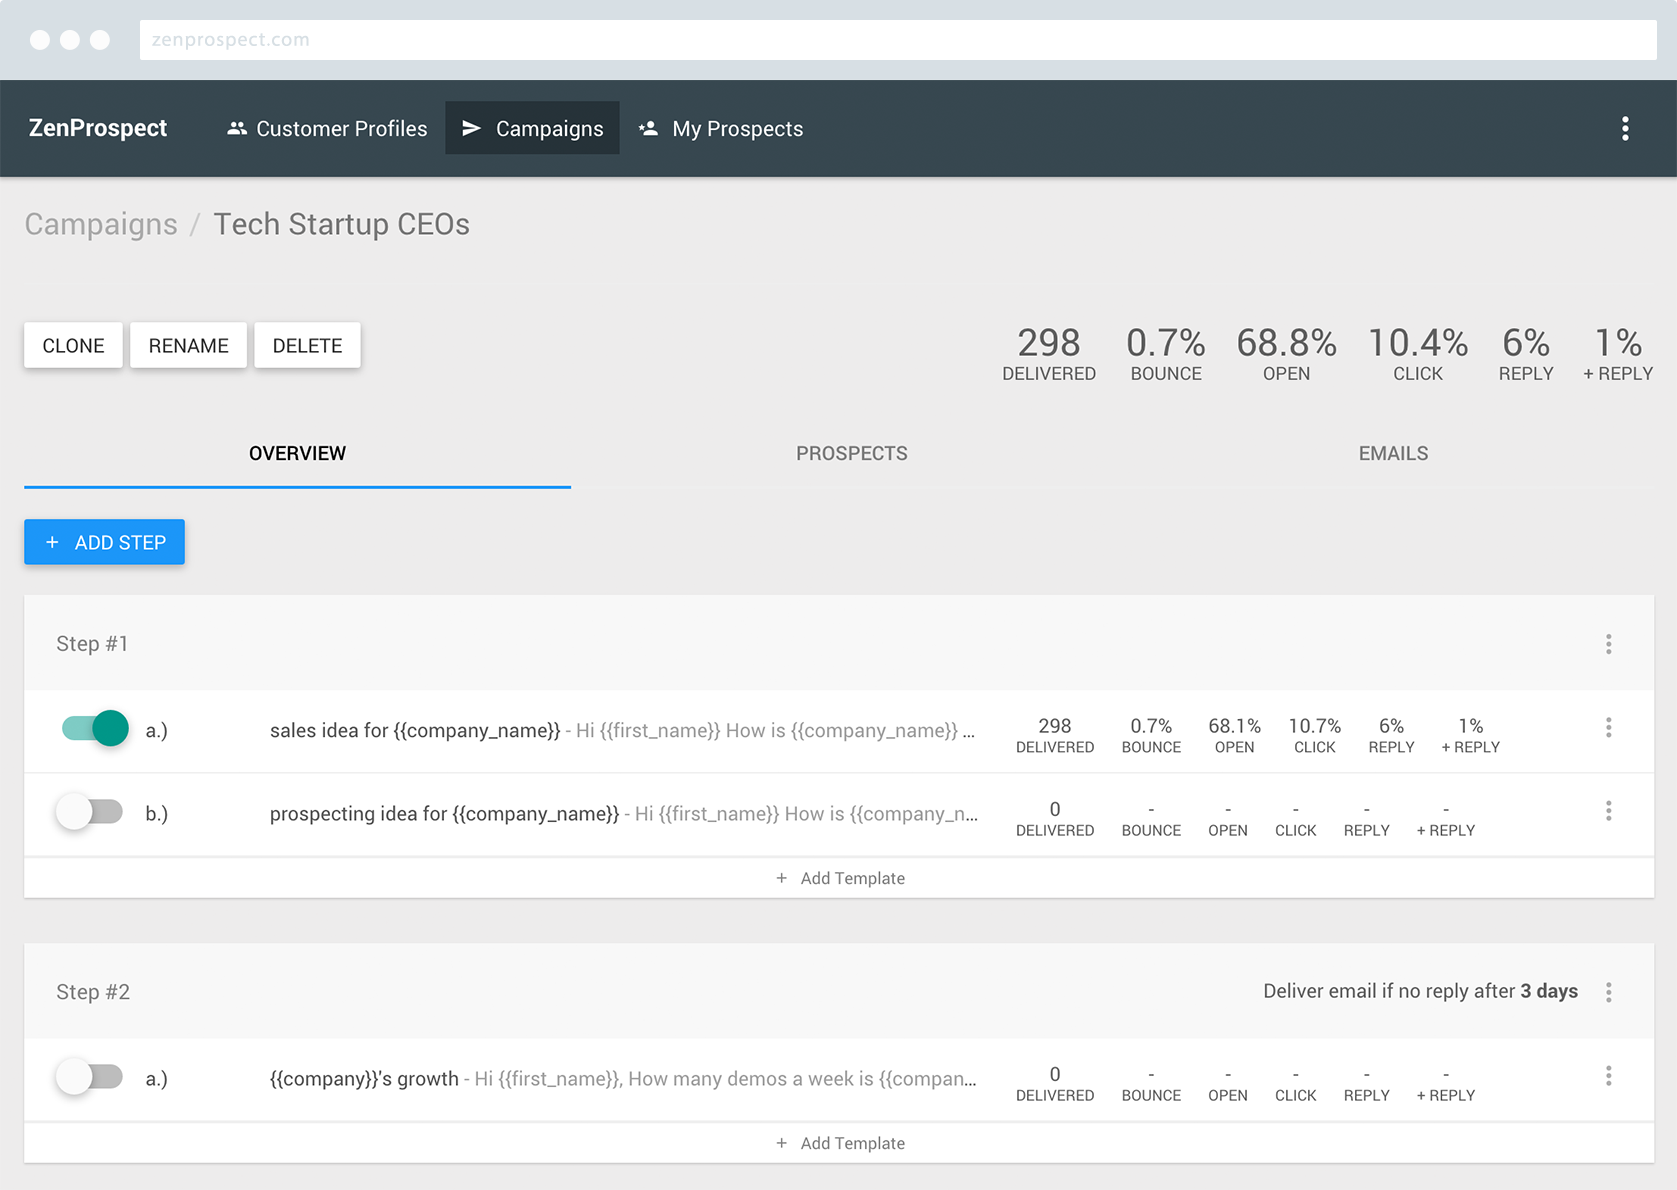The height and width of the screenshot is (1190, 1677).
Task: Click the 'Deliver email if no reply after 3 days' text
Action: tap(1420, 991)
